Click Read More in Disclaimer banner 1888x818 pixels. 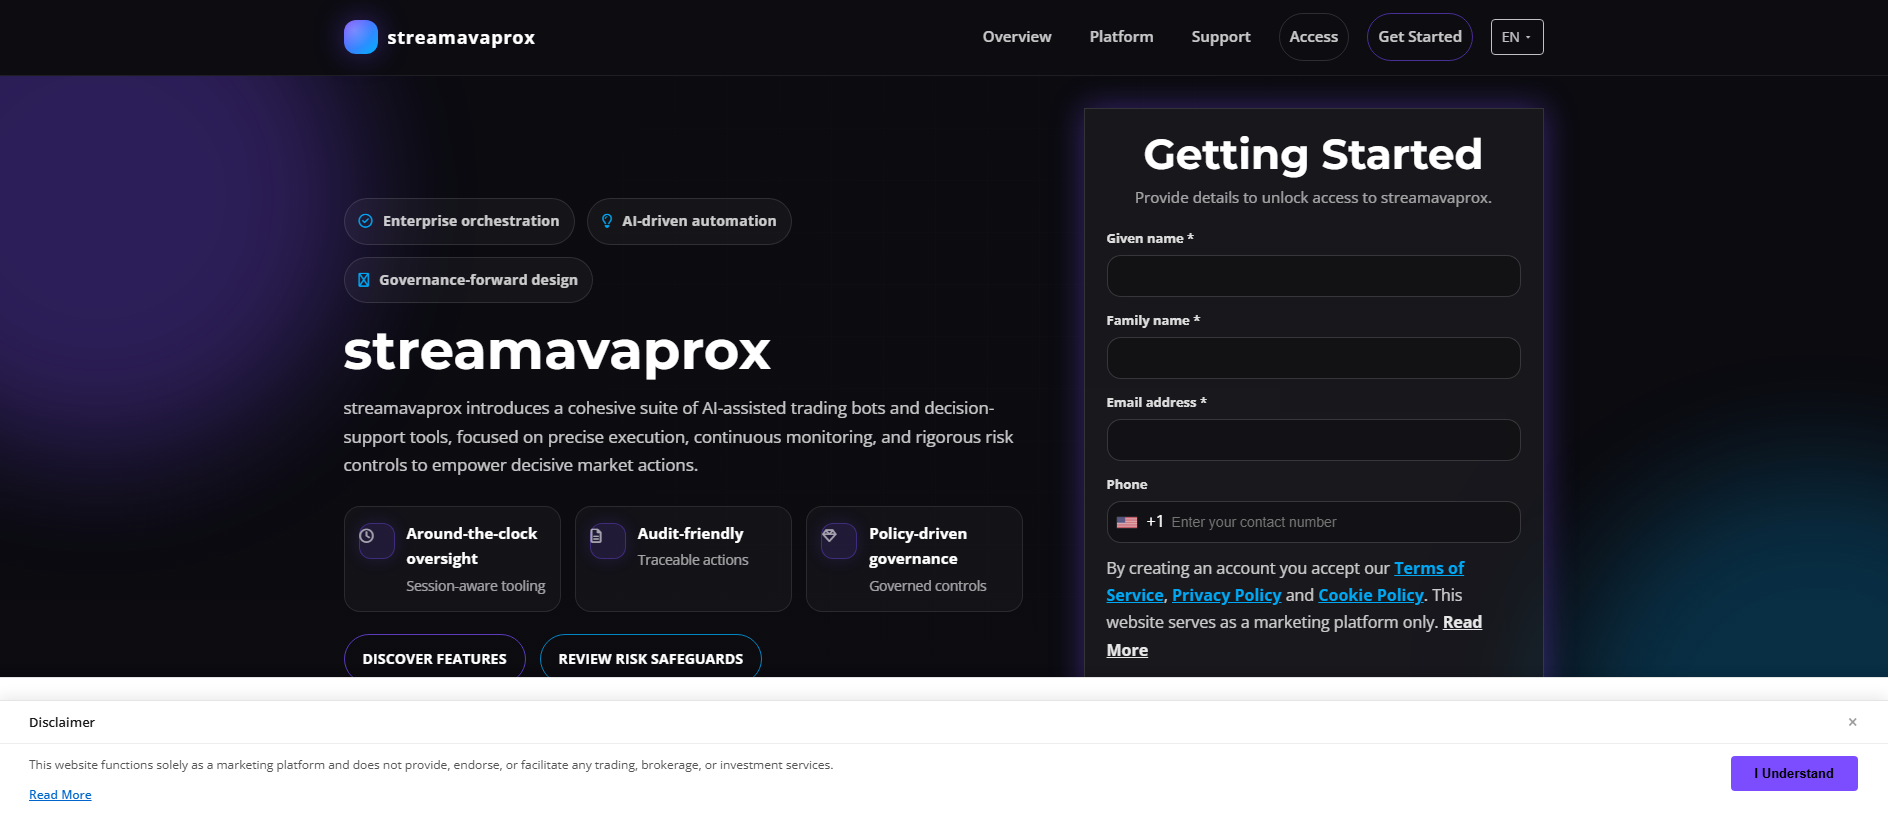(60, 795)
